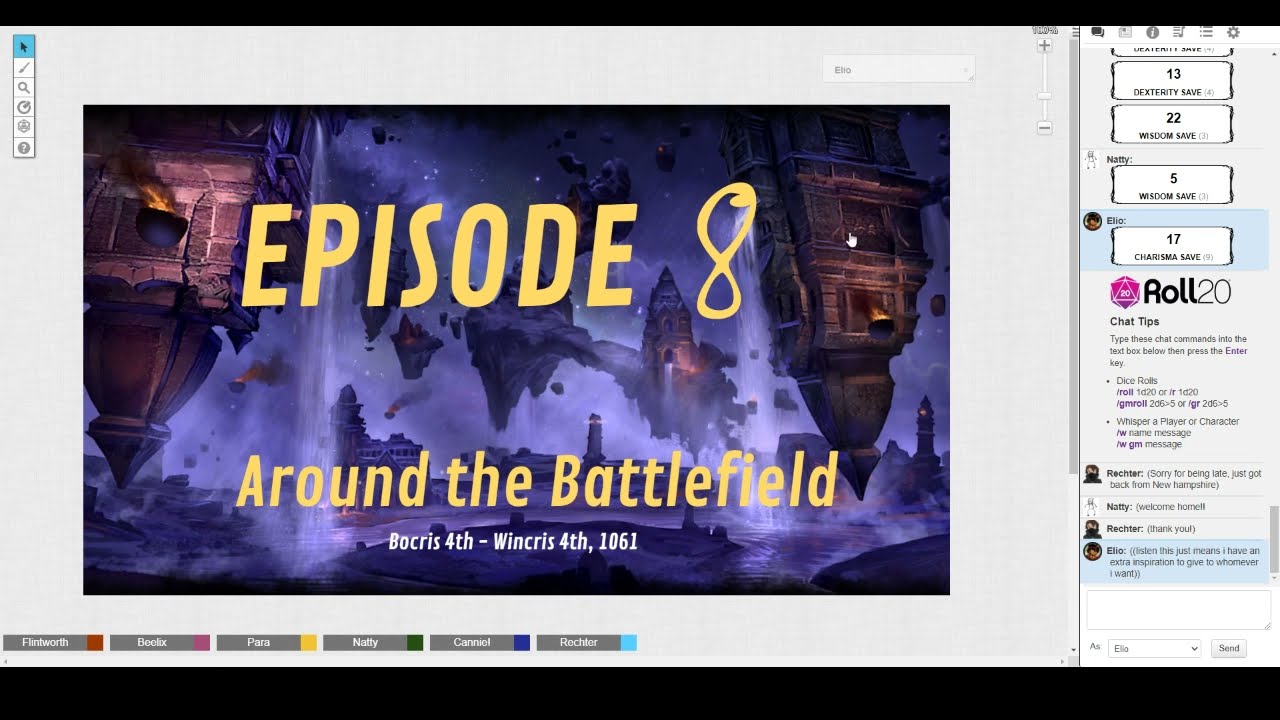Zoom in with the plus button
Viewport: 1280px width, 720px height.
point(1044,46)
